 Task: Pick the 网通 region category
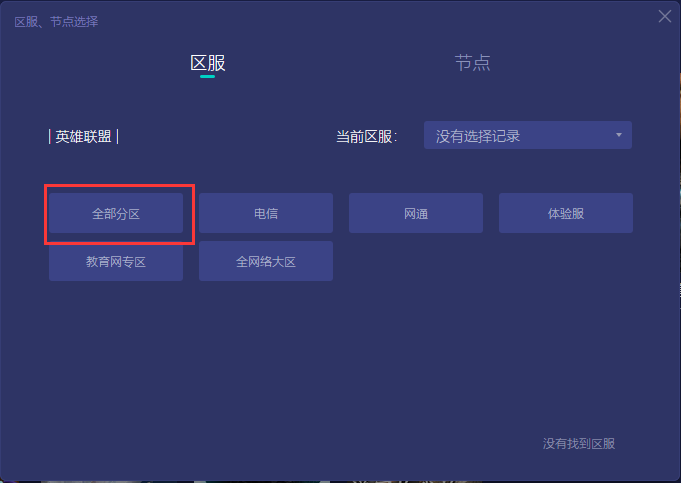coord(416,213)
